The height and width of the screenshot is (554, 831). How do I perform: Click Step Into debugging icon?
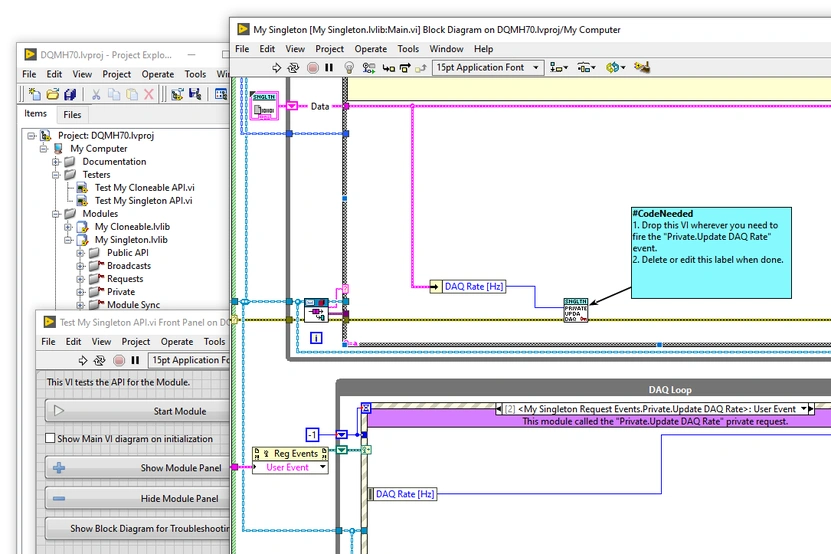(388, 68)
